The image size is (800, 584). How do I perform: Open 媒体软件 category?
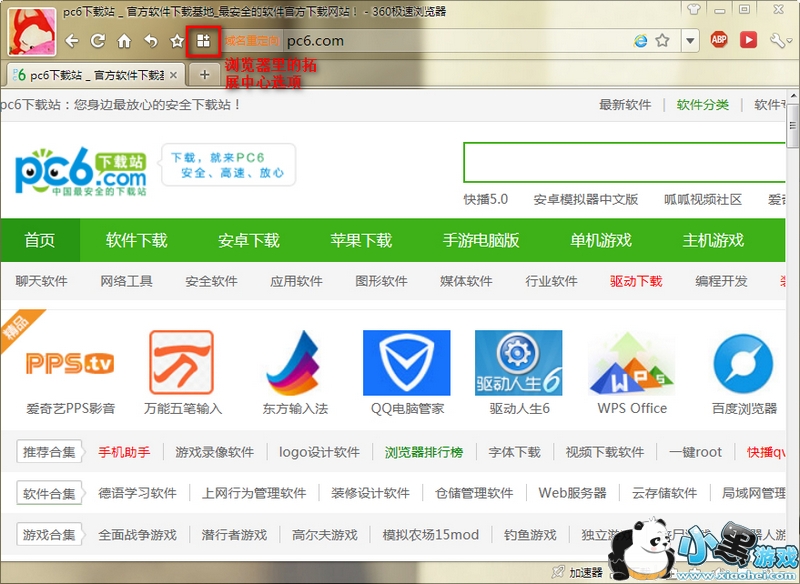[x=466, y=281]
